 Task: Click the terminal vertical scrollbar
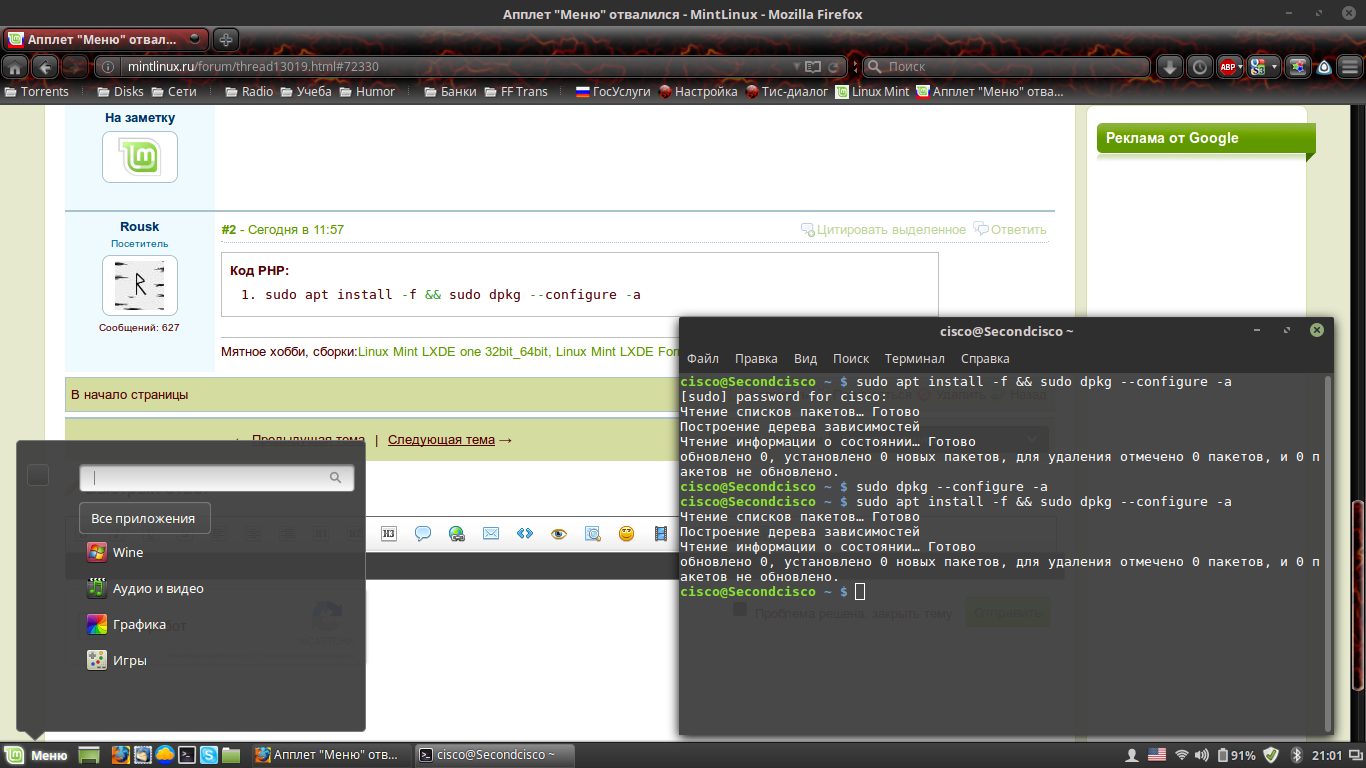(1328, 550)
